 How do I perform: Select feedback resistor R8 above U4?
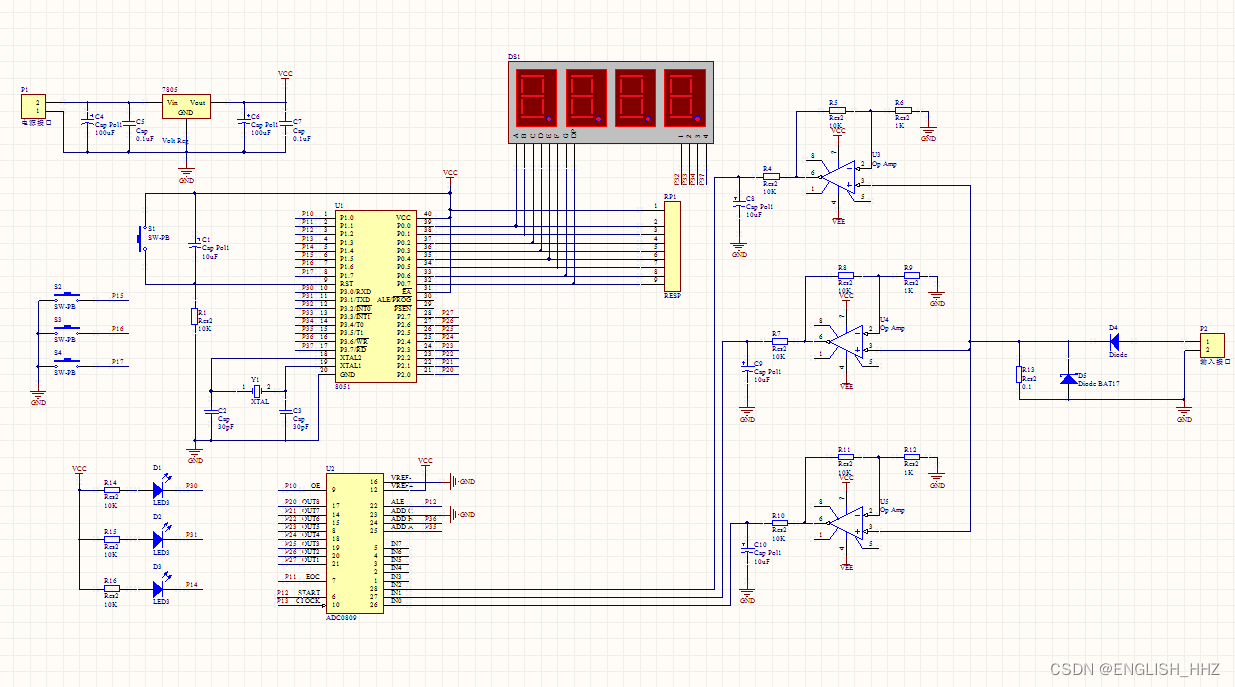click(x=844, y=275)
